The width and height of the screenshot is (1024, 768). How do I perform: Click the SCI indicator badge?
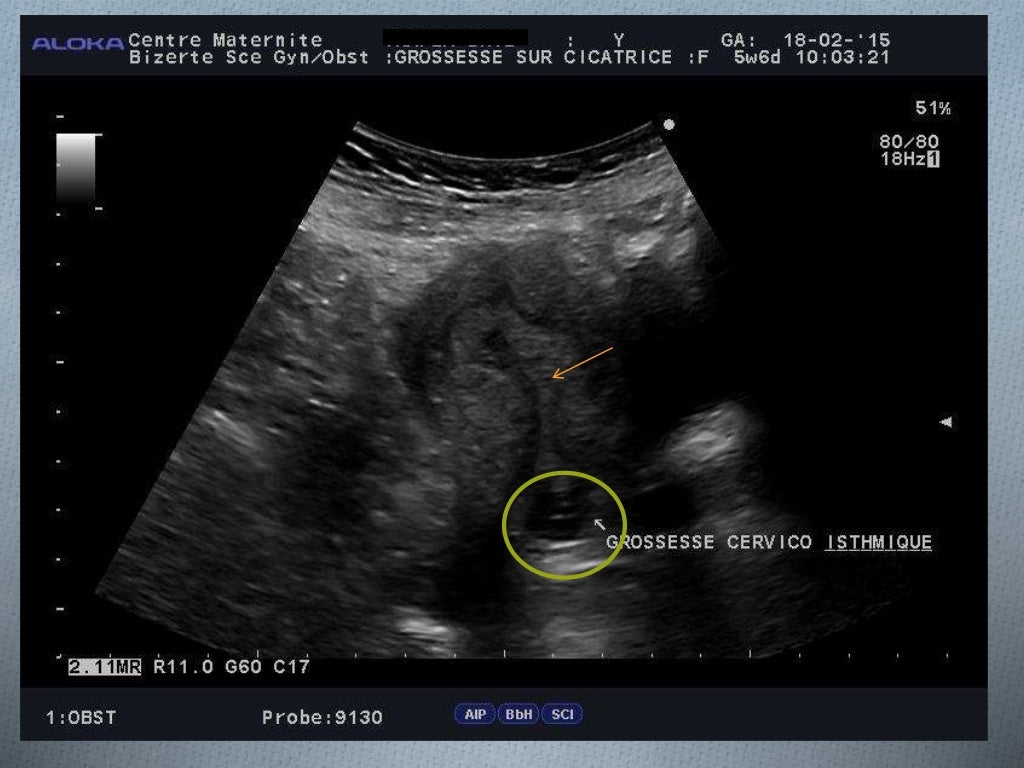click(x=562, y=714)
